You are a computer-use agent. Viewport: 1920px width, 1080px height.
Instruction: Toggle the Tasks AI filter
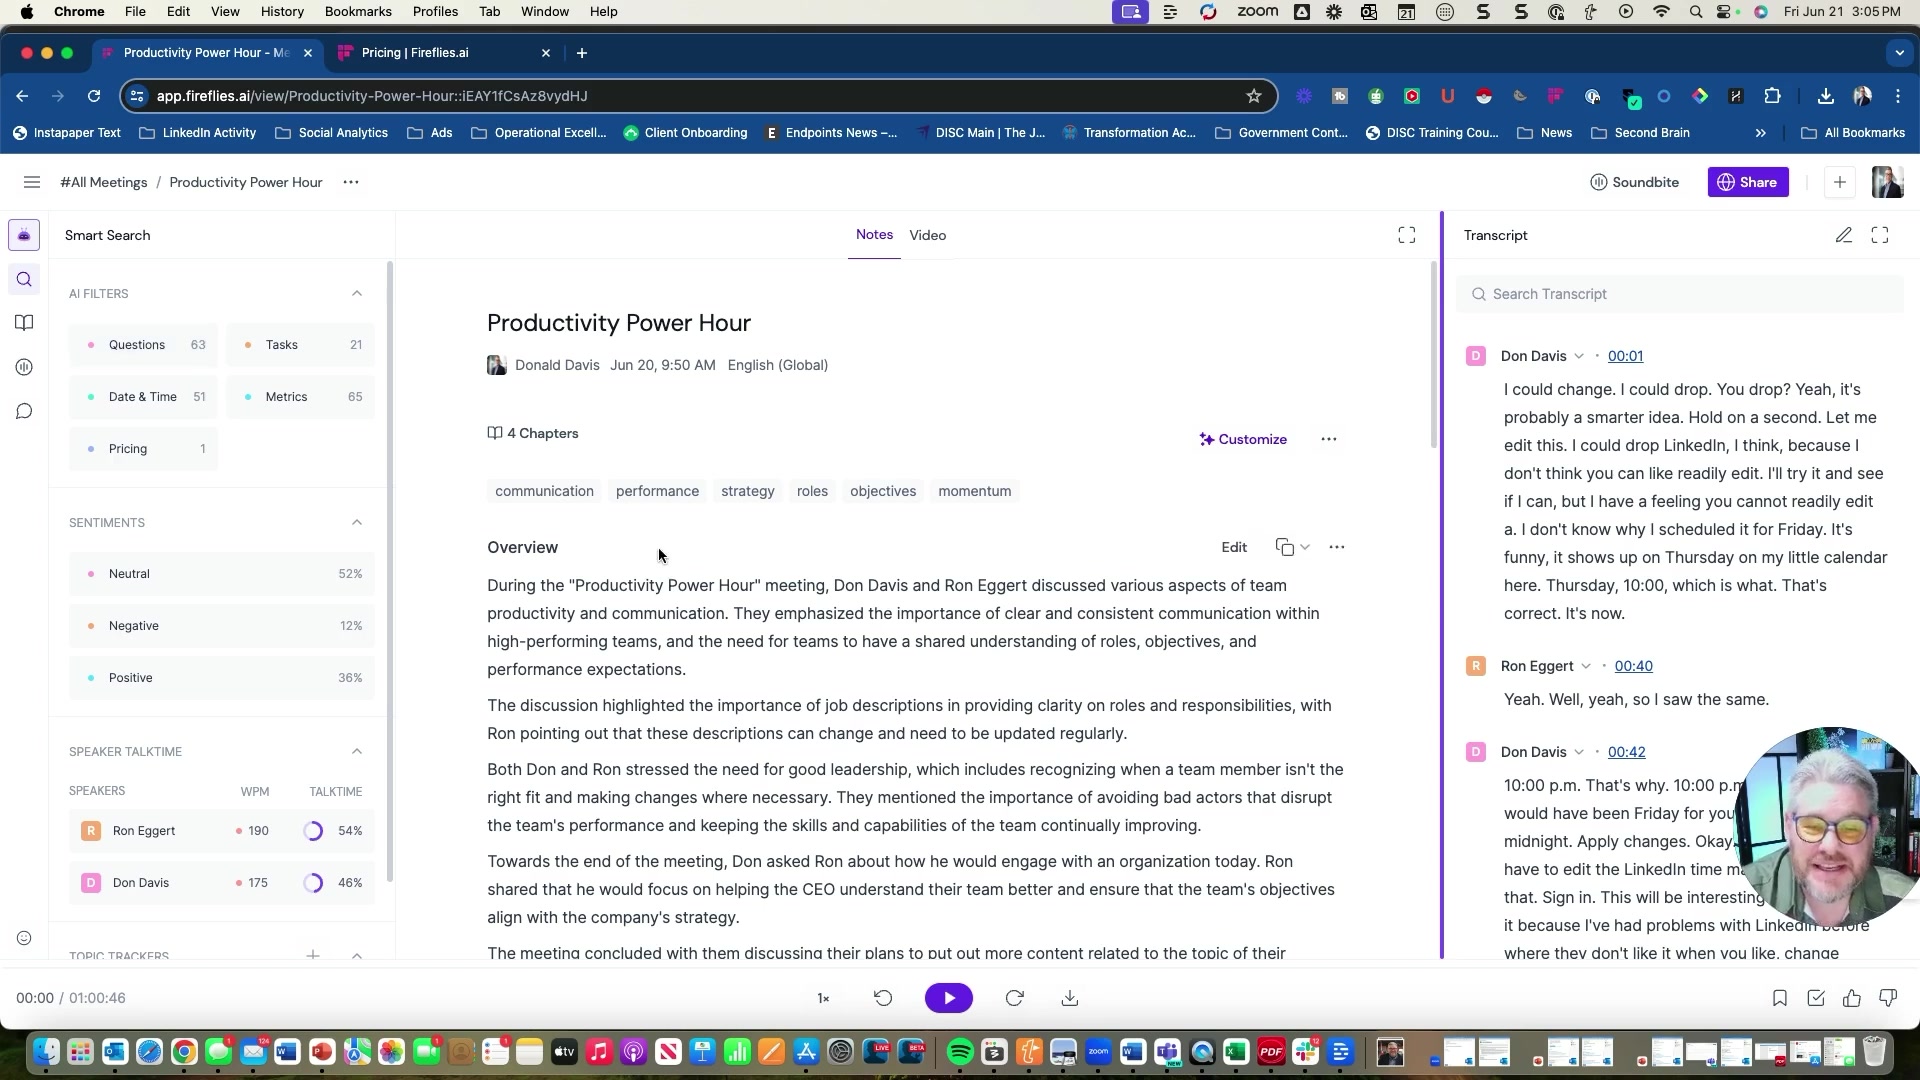pyautogui.click(x=300, y=345)
